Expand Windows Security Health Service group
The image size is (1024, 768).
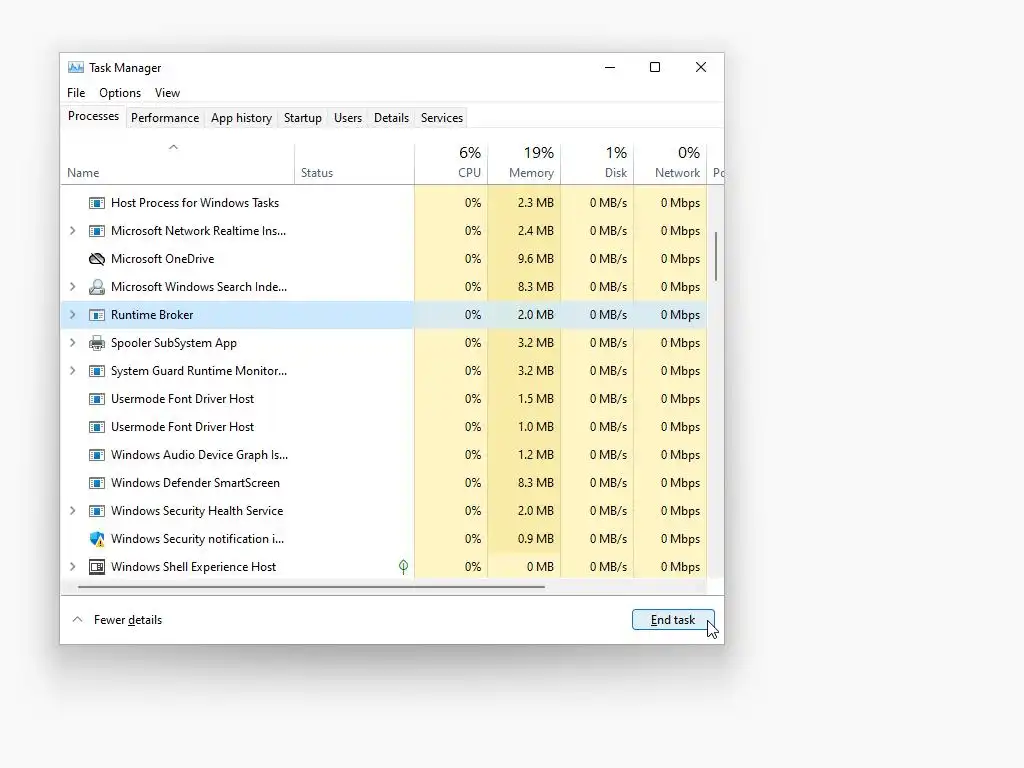[x=72, y=511]
